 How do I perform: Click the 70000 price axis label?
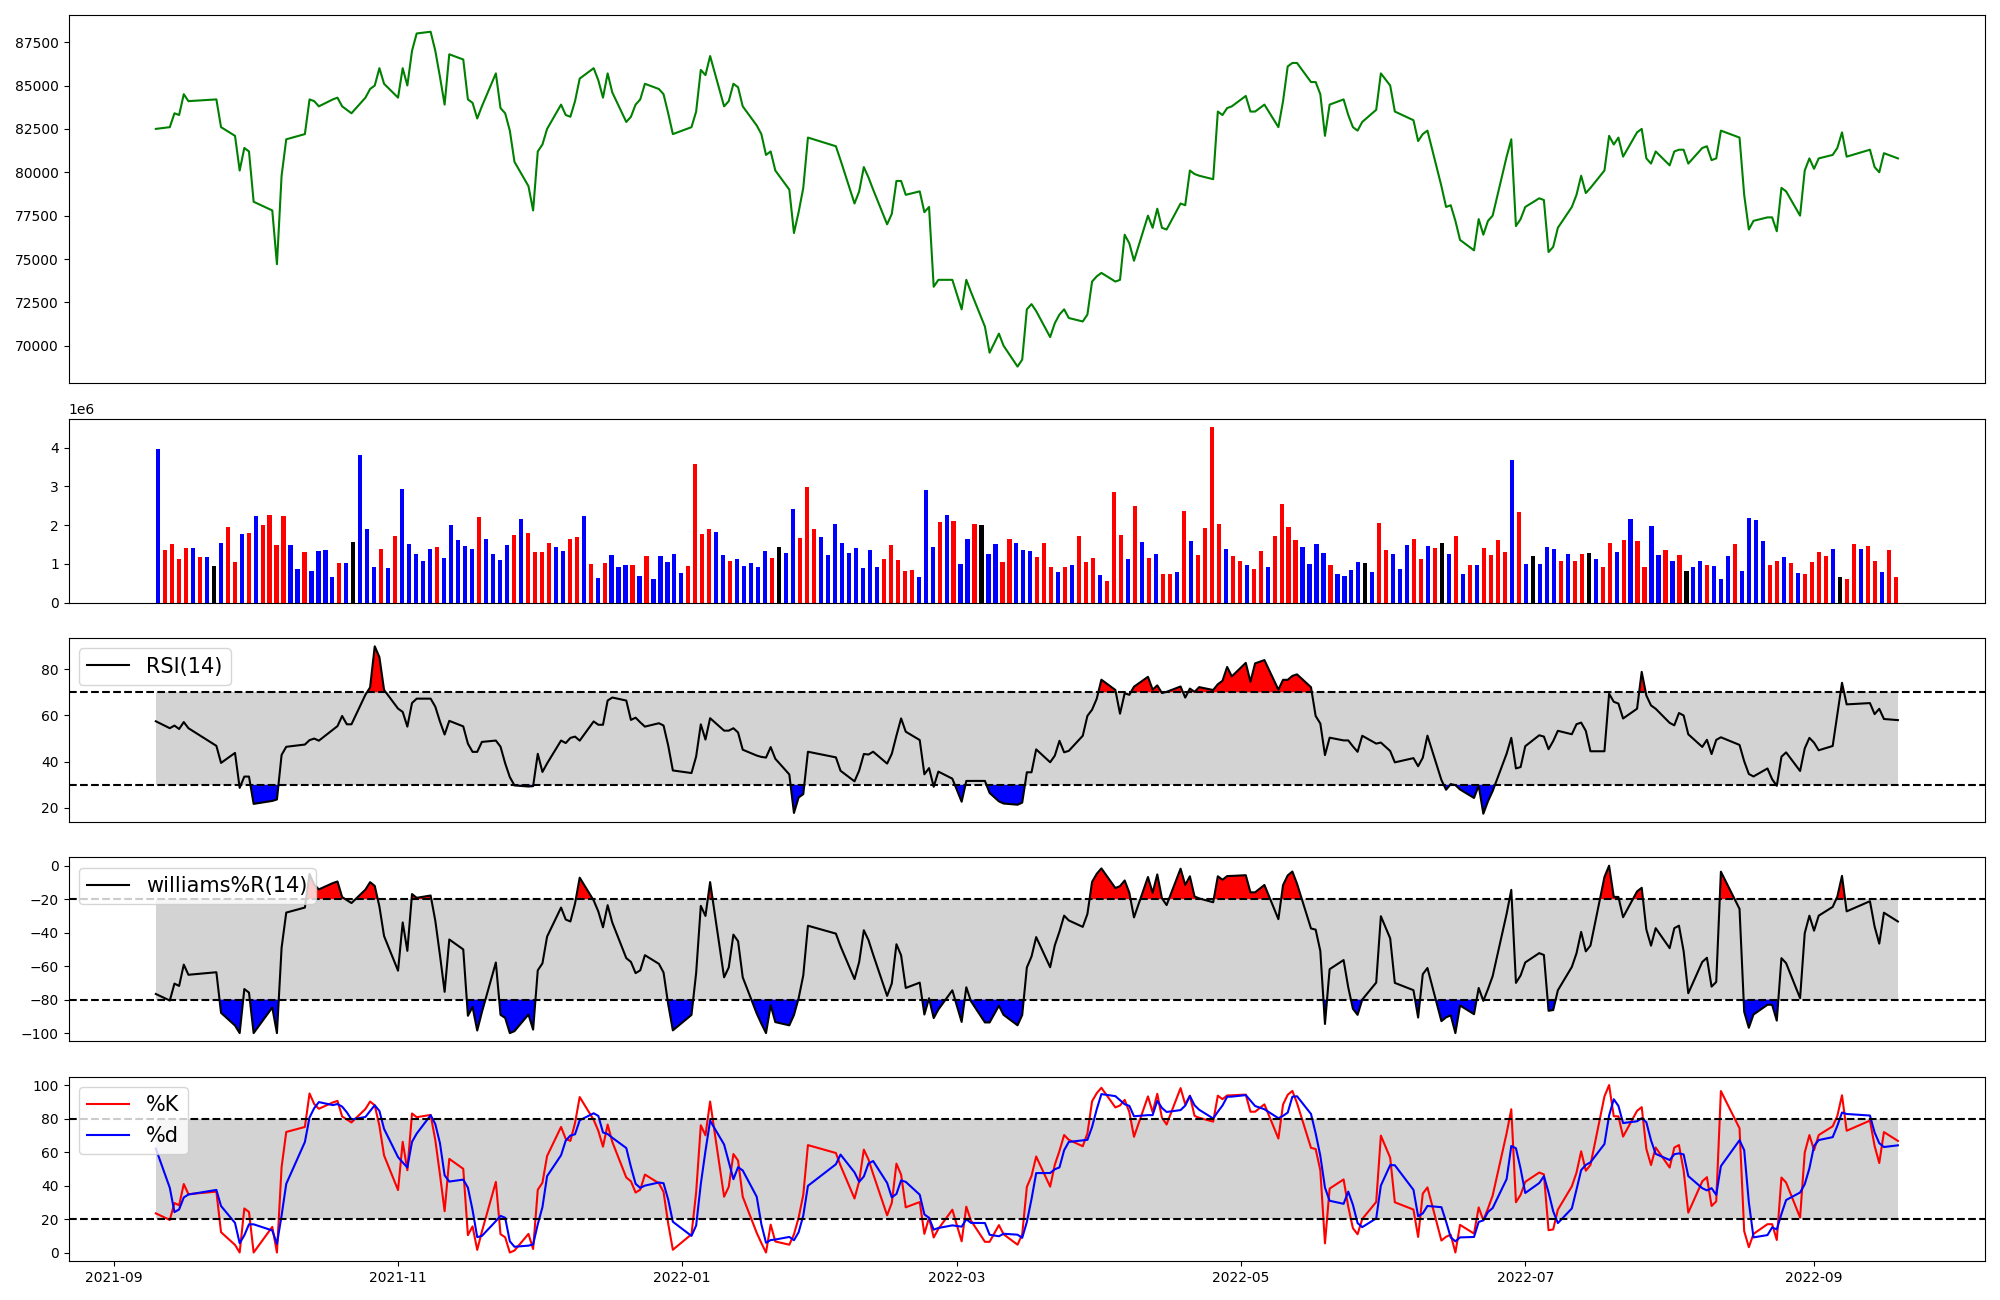37,347
